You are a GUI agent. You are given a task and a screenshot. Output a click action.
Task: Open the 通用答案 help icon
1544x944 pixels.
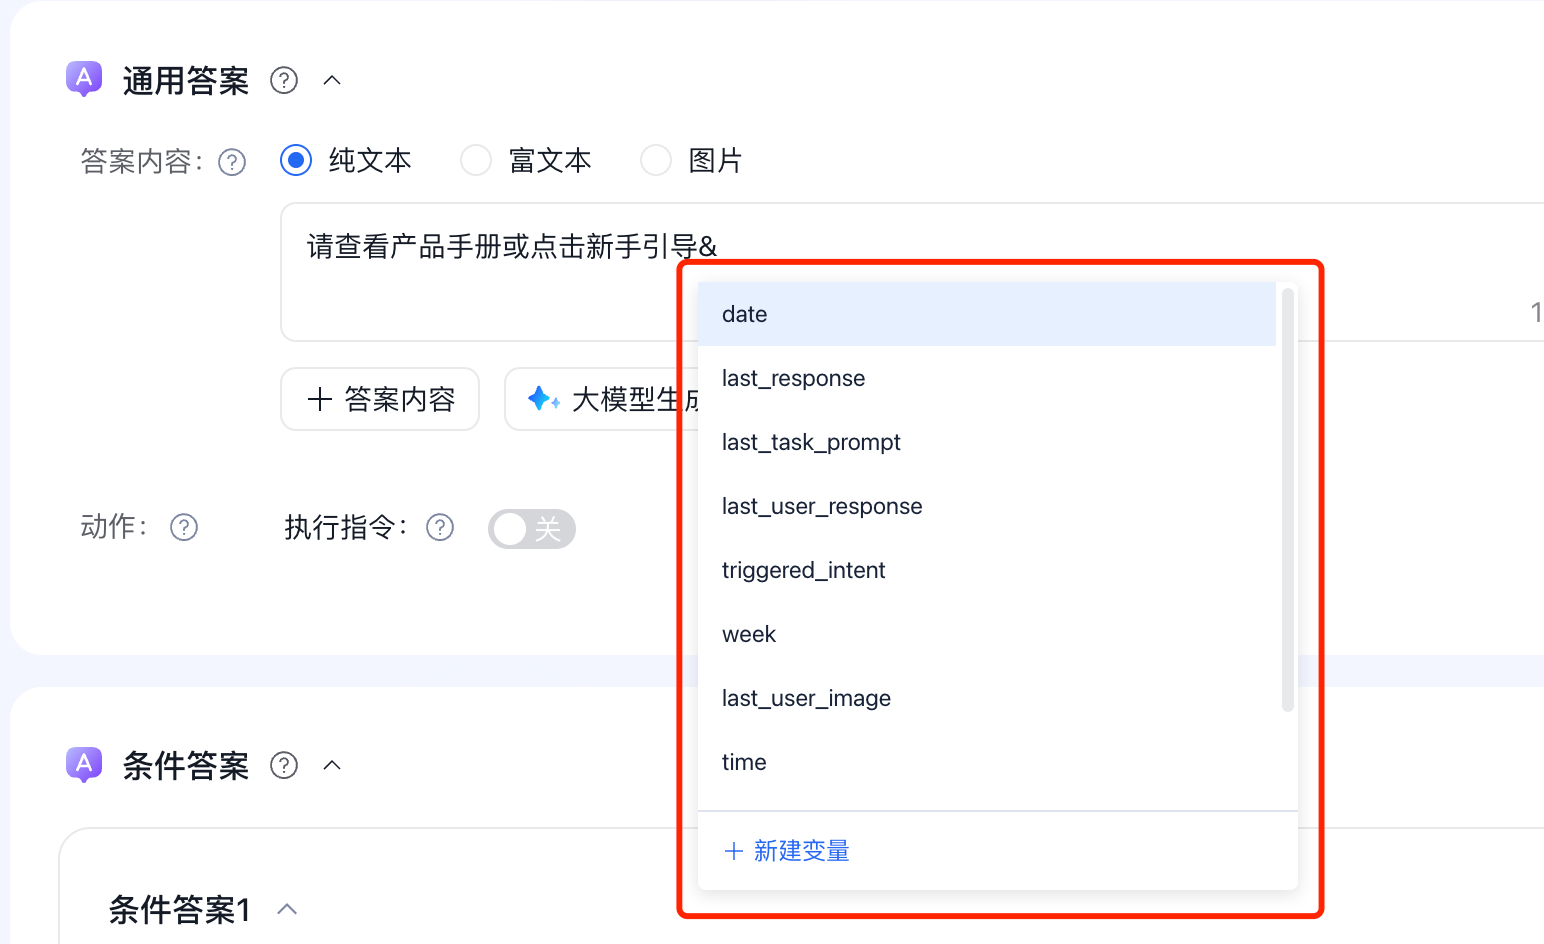(283, 81)
